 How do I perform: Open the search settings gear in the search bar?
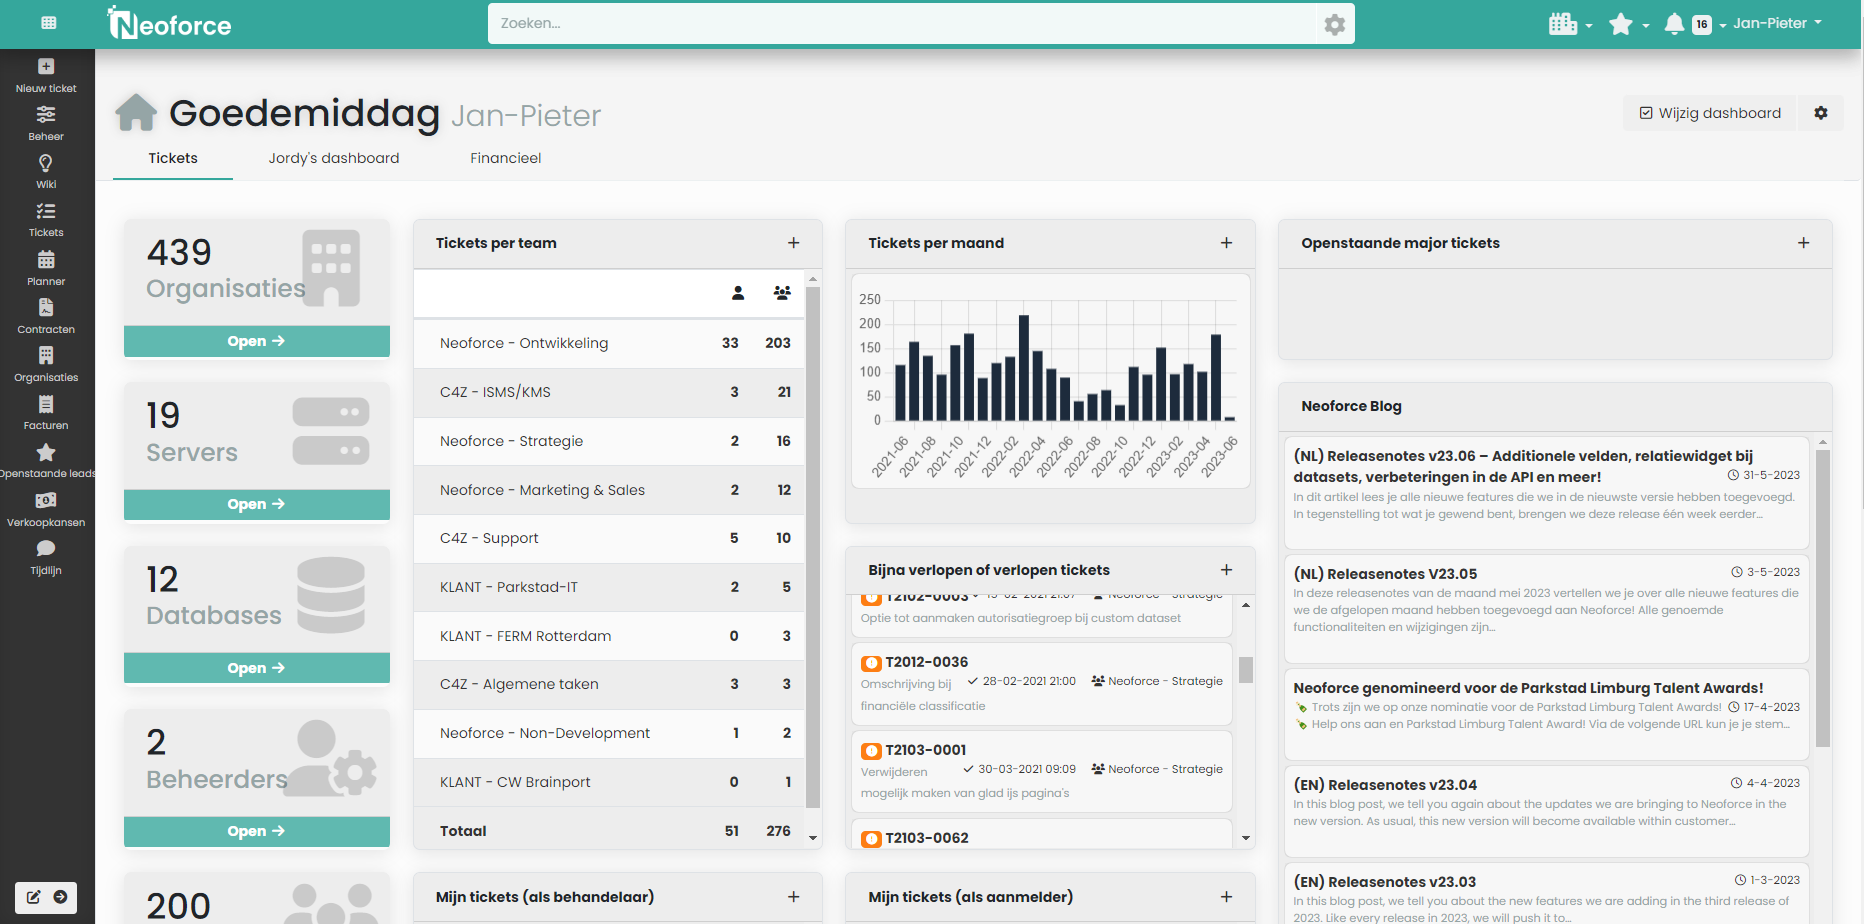coord(1334,23)
